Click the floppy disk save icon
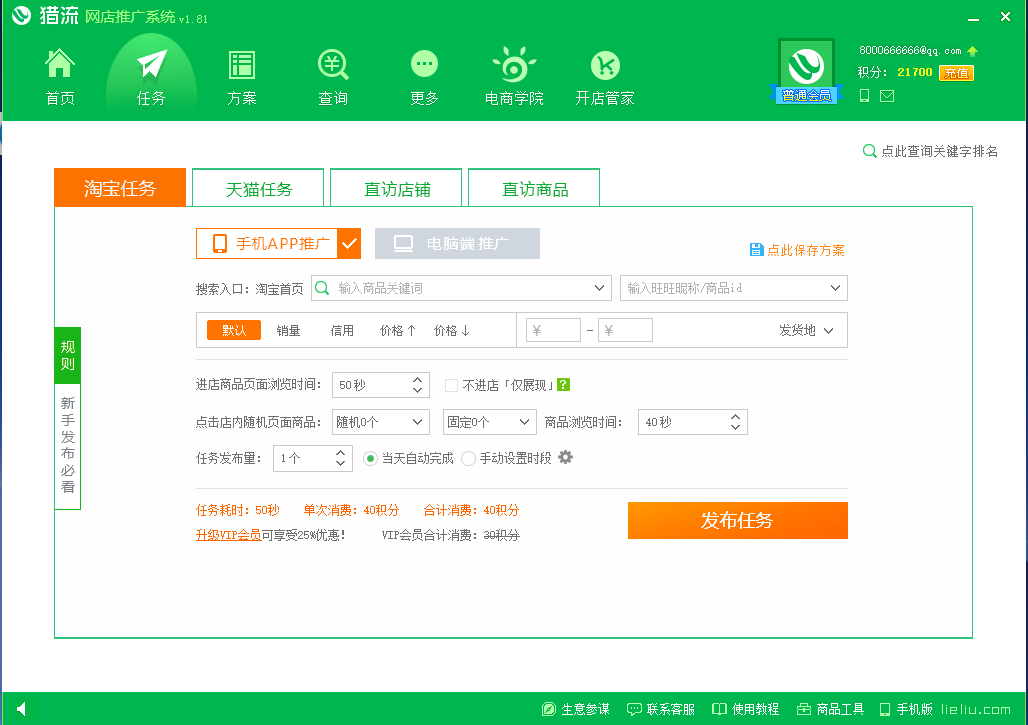1028x725 pixels. click(x=756, y=250)
